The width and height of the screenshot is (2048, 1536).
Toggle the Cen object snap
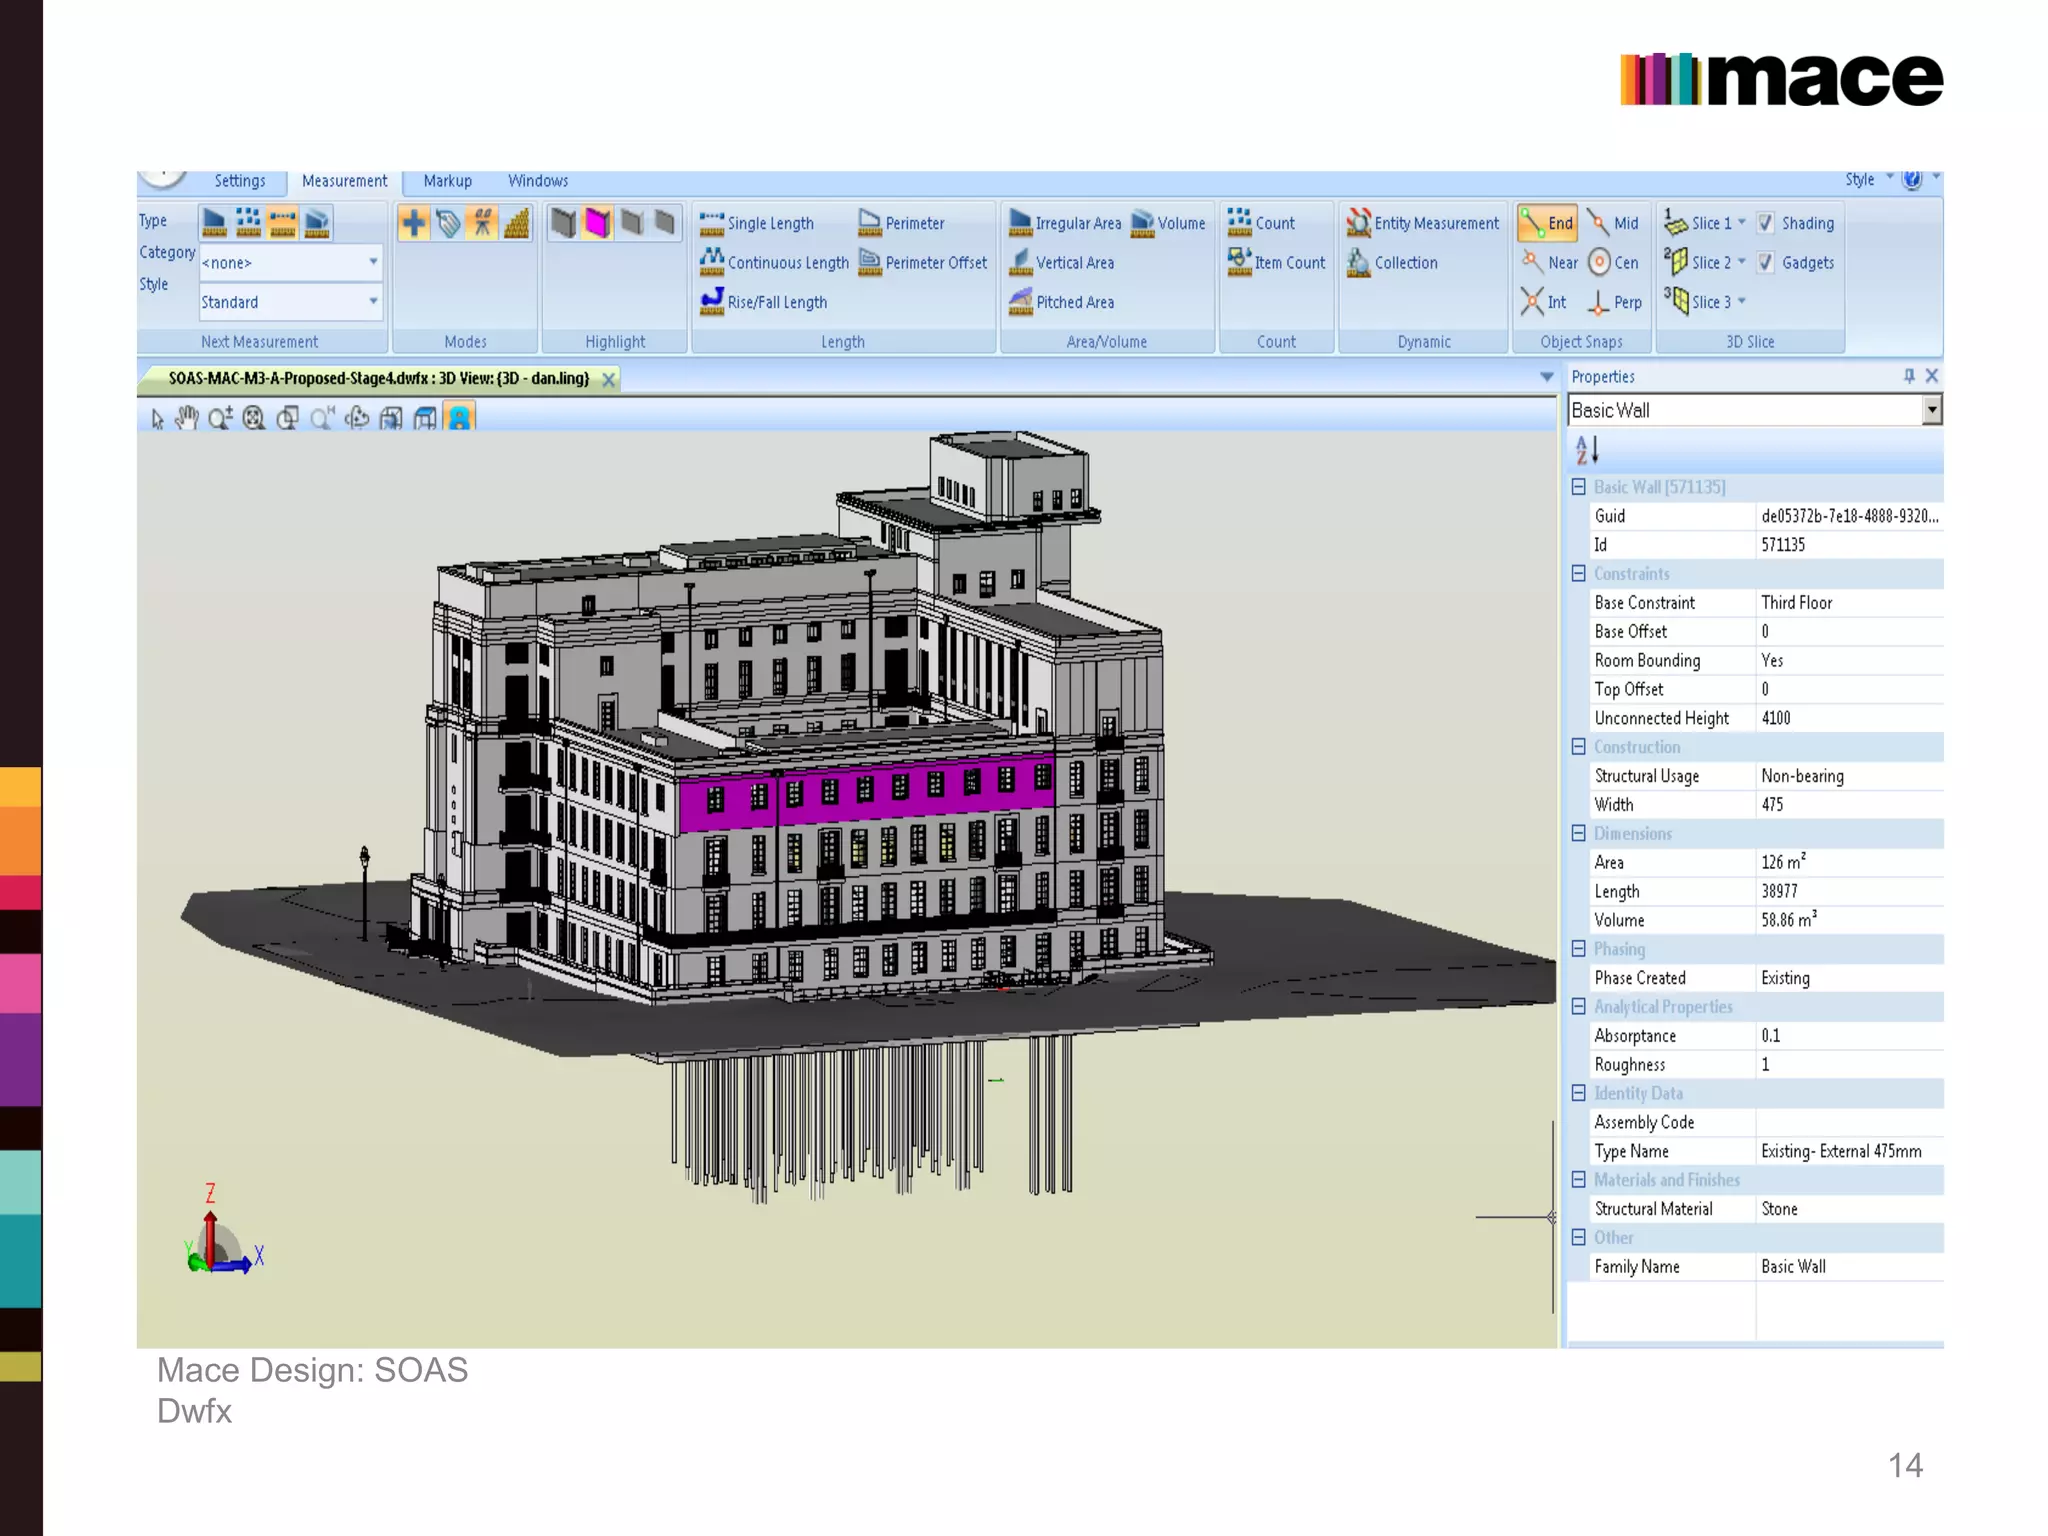click(x=1613, y=262)
